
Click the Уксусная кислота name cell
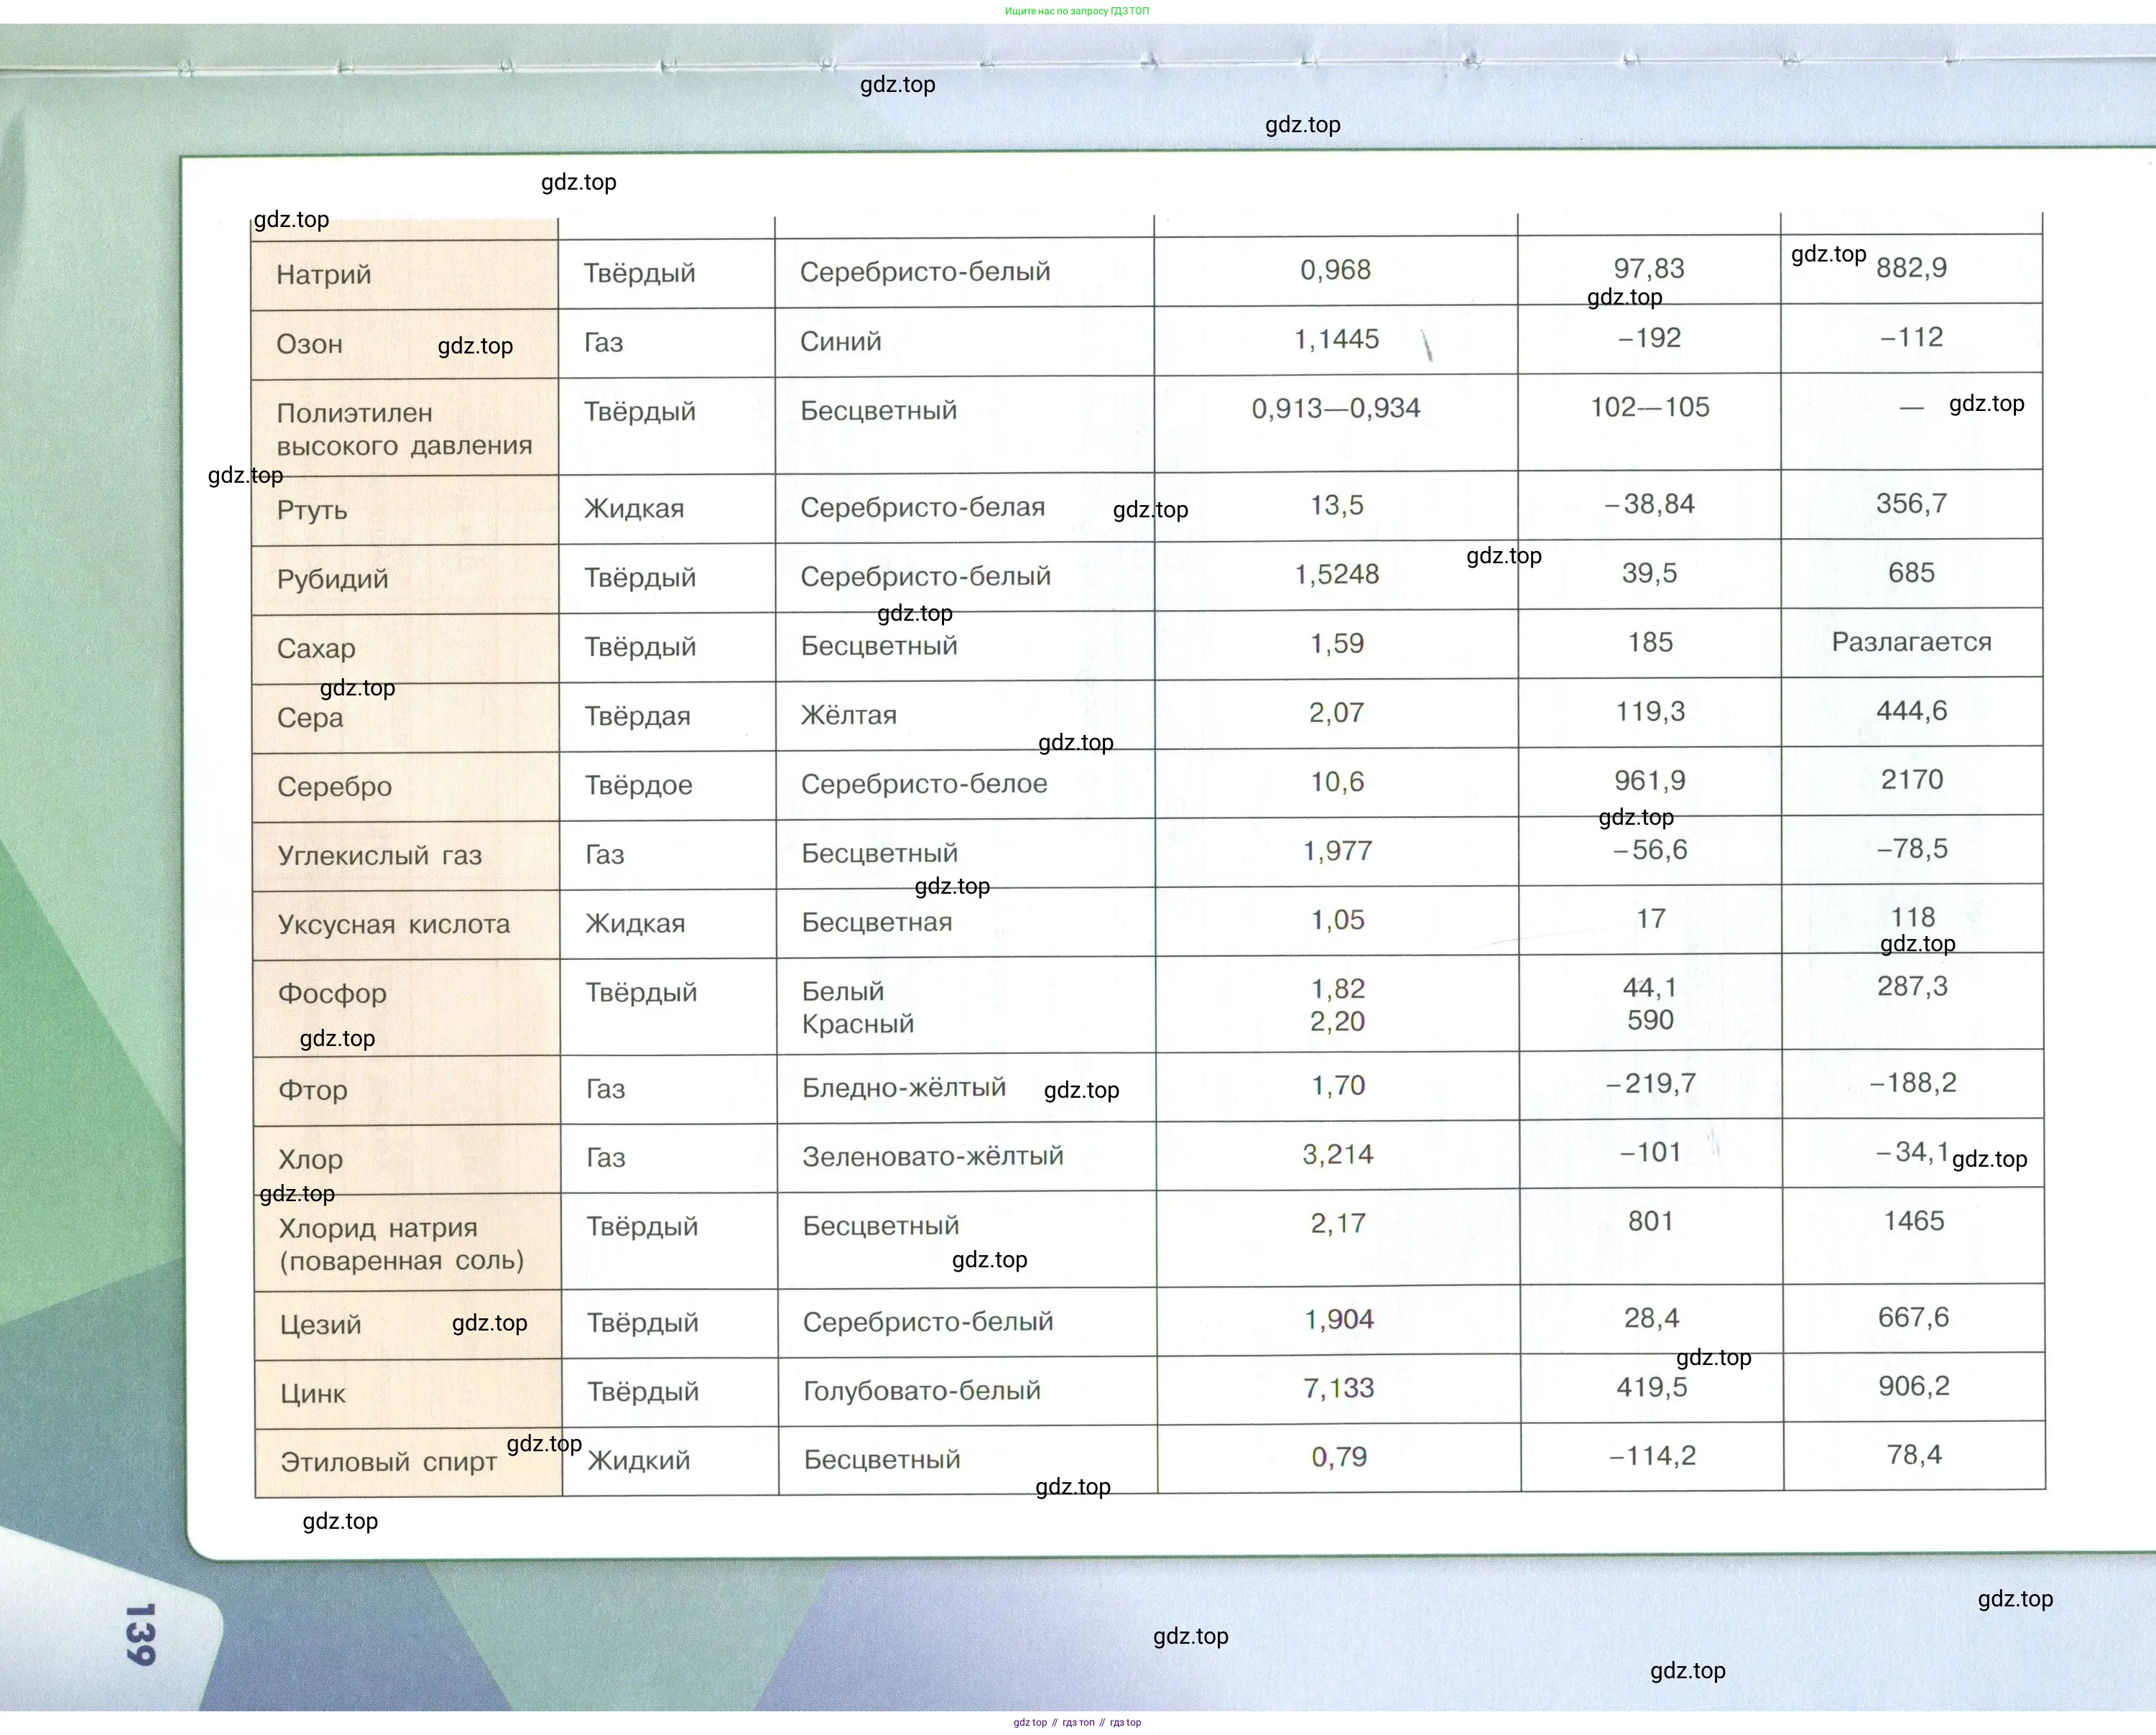point(393,925)
